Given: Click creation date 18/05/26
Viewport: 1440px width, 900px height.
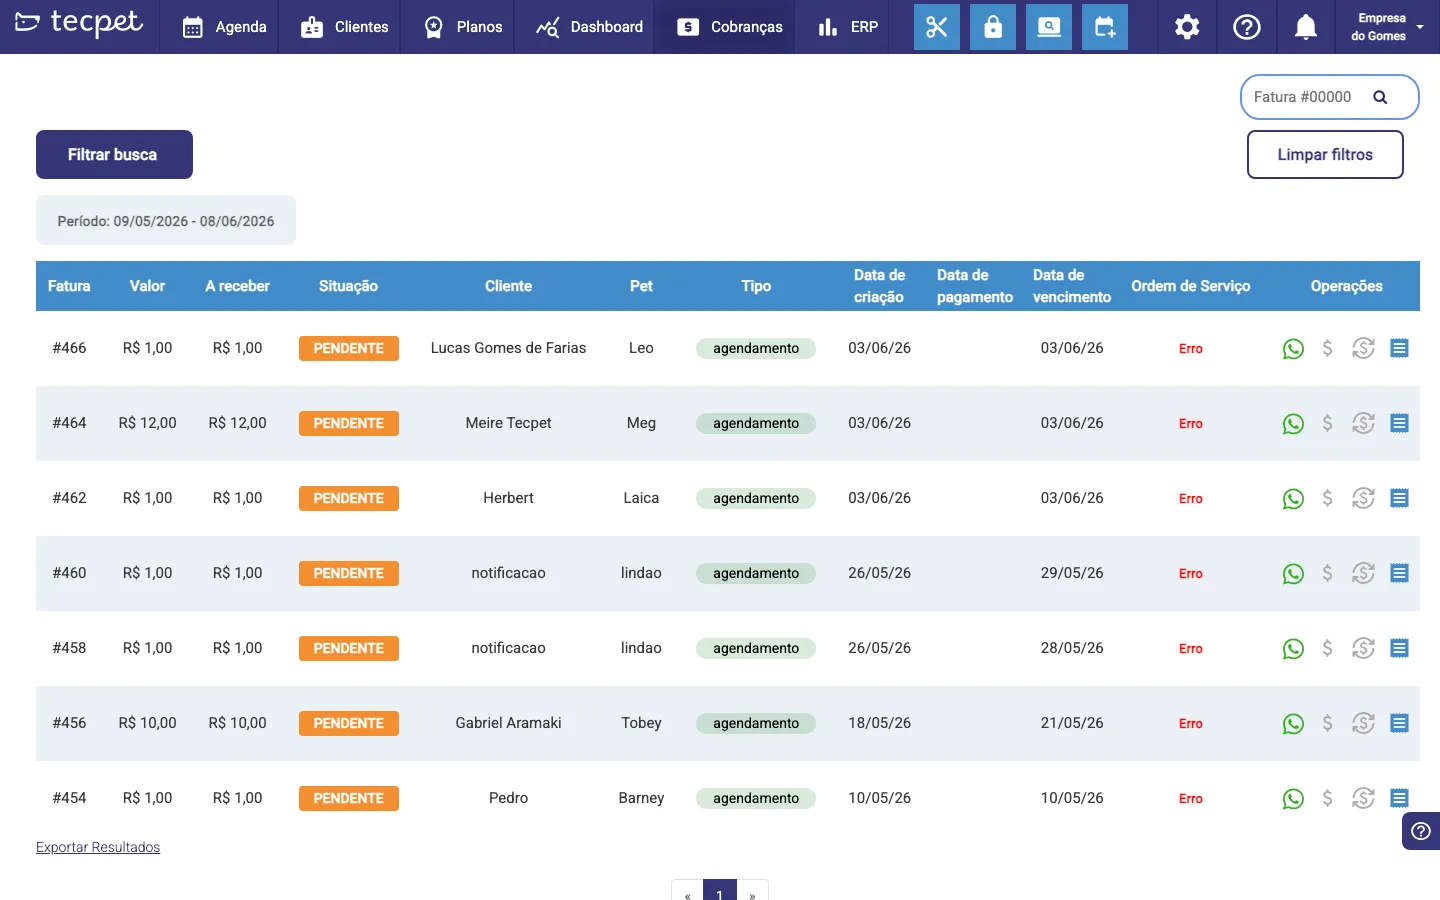Looking at the screenshot, I should coord(879,723).
